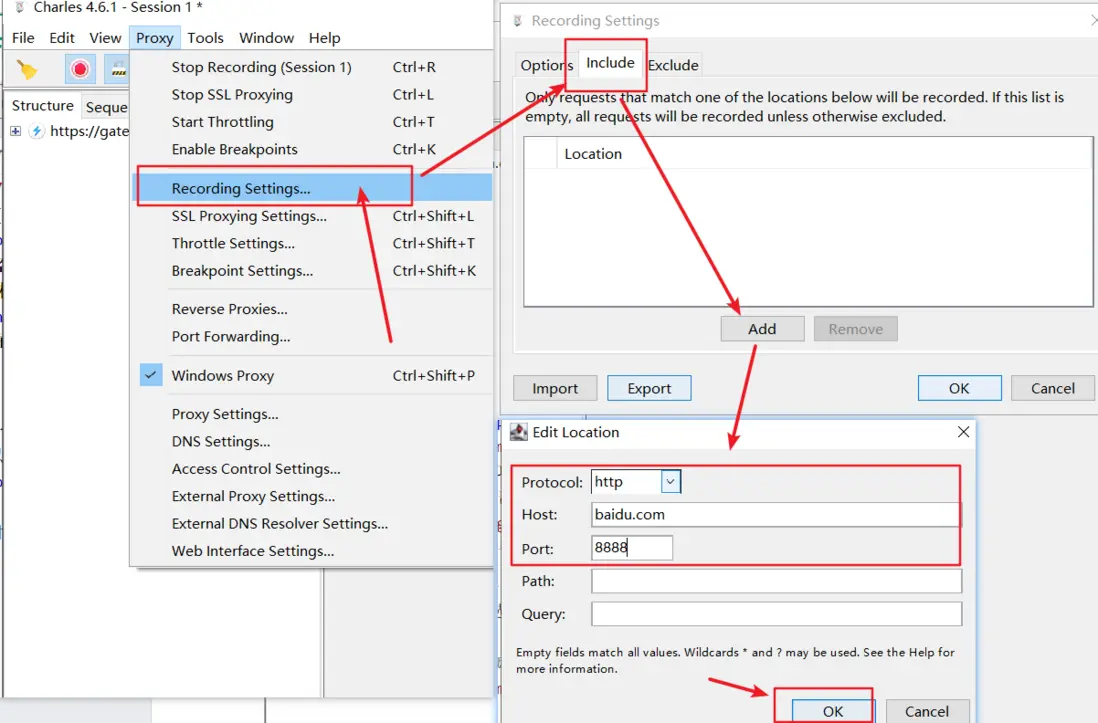Open the Protocol dropdown arrow

[x=670, y=482]
